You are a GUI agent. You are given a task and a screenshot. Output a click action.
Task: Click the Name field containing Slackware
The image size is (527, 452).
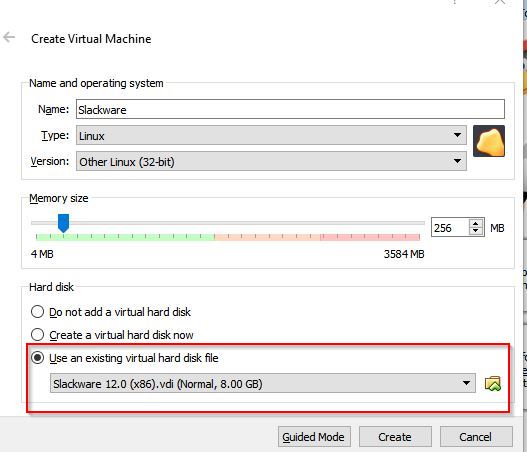click(x=290, y=109)
